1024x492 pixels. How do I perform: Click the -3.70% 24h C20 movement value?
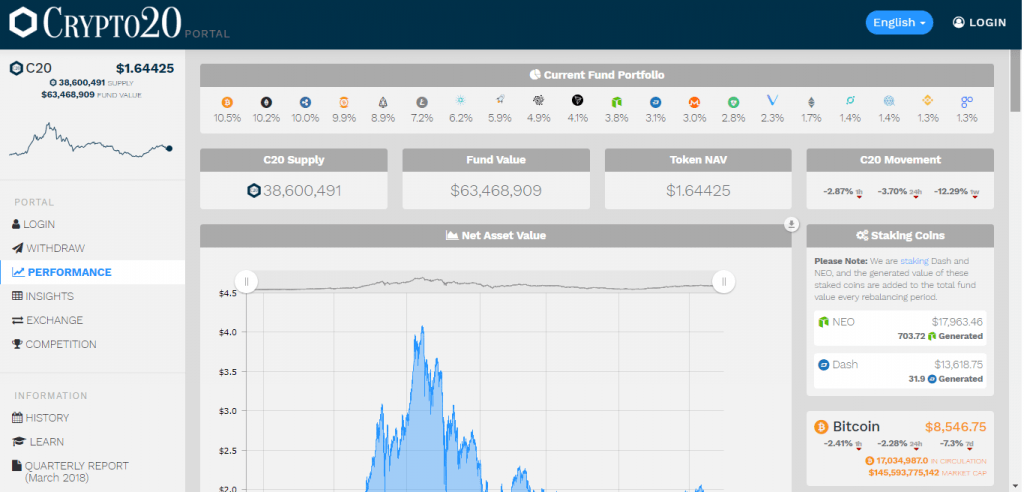(894, 191)
